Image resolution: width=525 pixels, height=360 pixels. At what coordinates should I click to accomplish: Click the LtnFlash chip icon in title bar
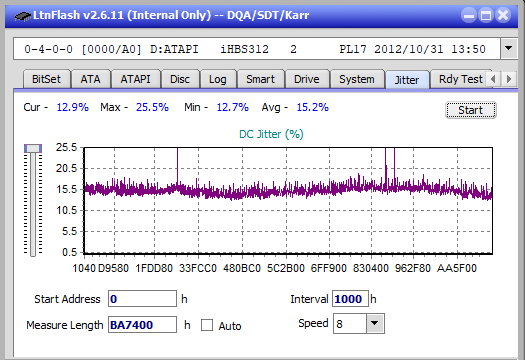22,16
